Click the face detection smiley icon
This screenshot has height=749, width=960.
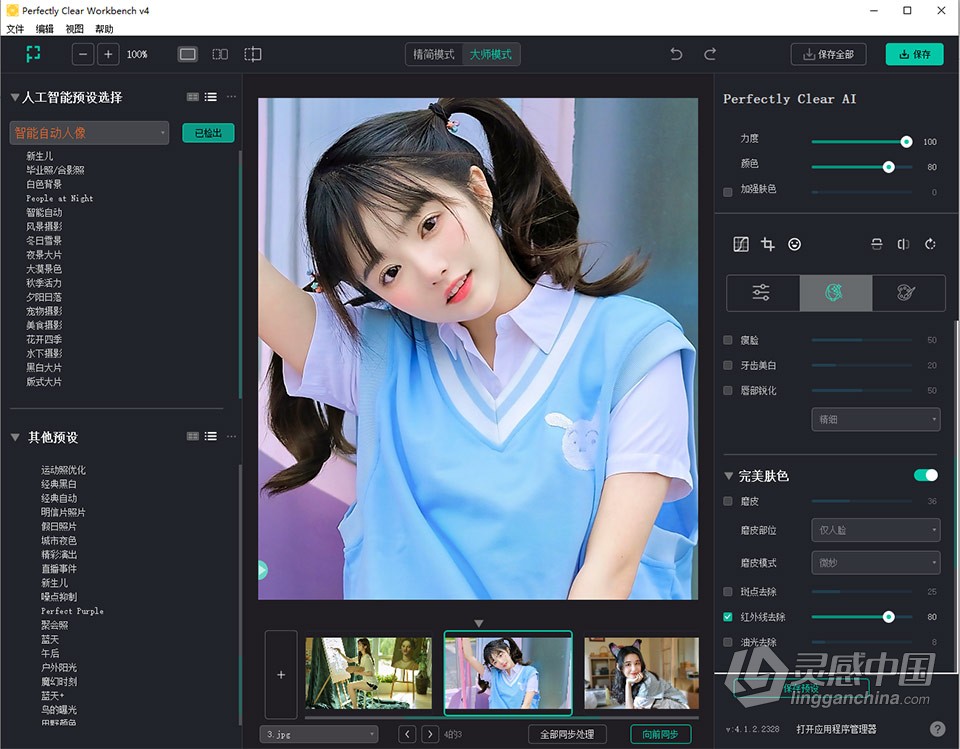coord(795,244)
